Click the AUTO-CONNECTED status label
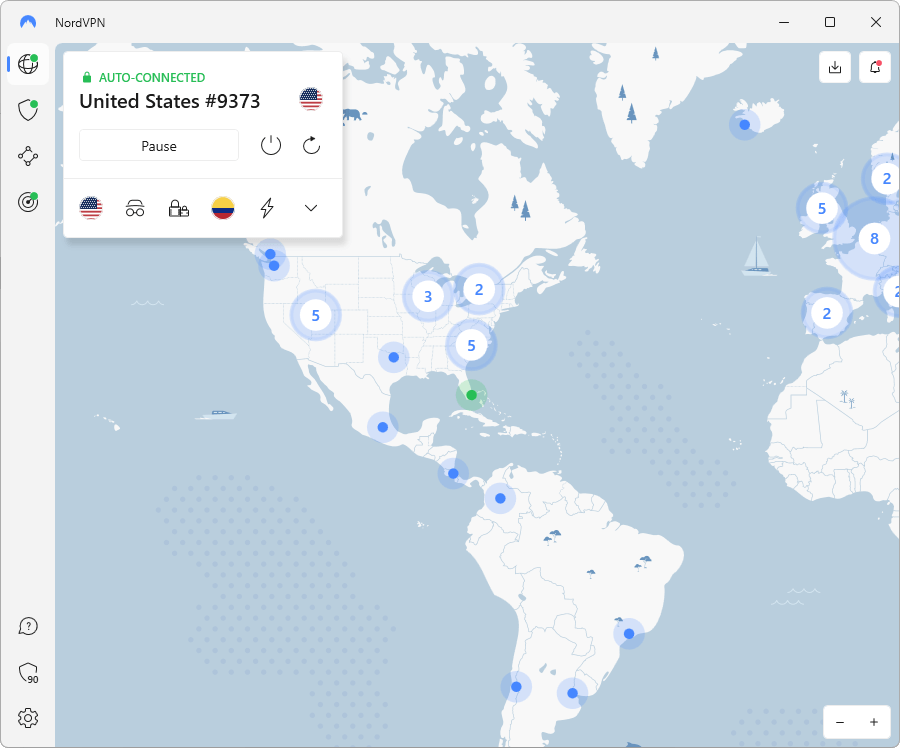 tap(152, 77)
